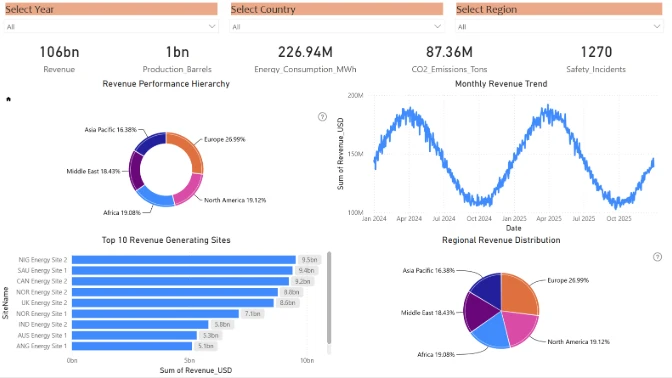Select the Middle East segment in the donut chart
Screen dimensions: 672x378
click(x=135, y=171)
